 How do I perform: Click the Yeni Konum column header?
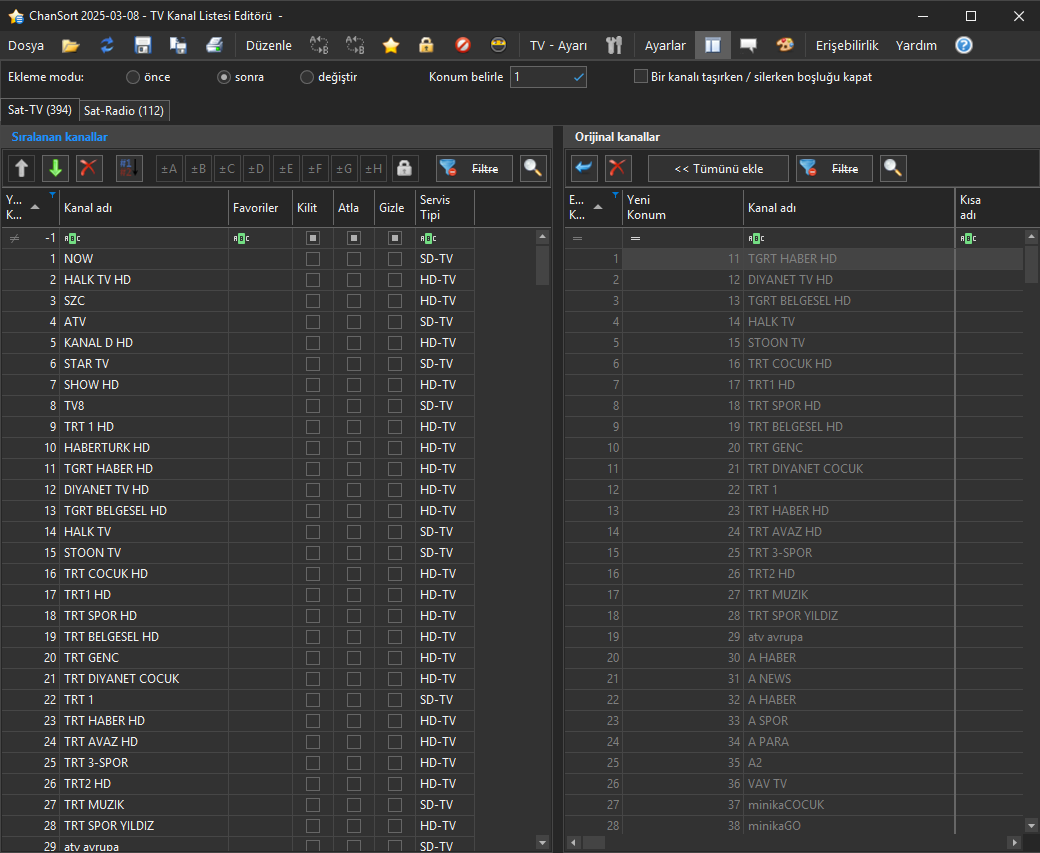(683, 207)
